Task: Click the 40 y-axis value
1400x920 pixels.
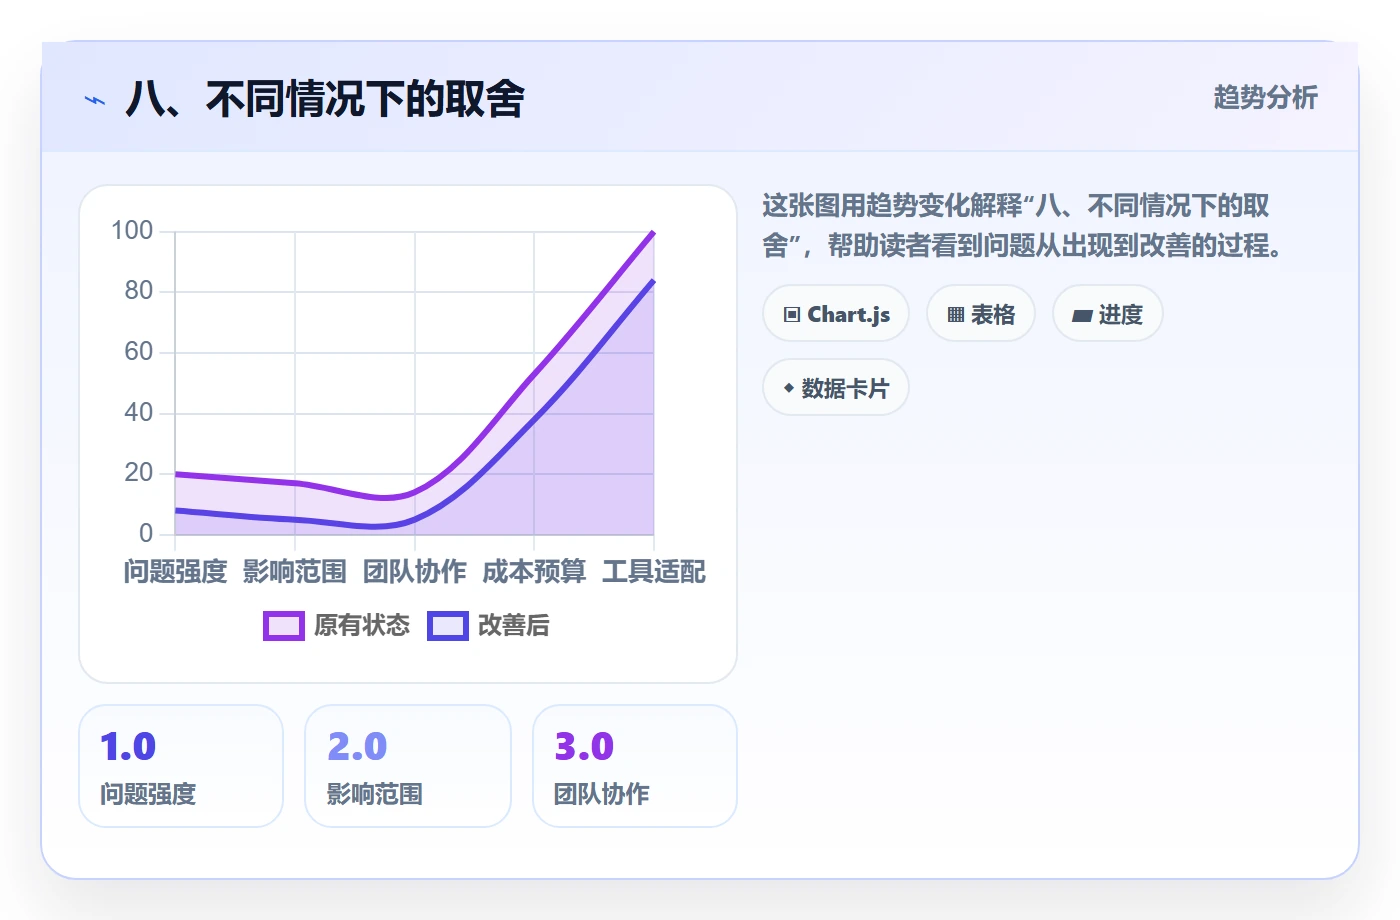Action: [x=139, y=413]
